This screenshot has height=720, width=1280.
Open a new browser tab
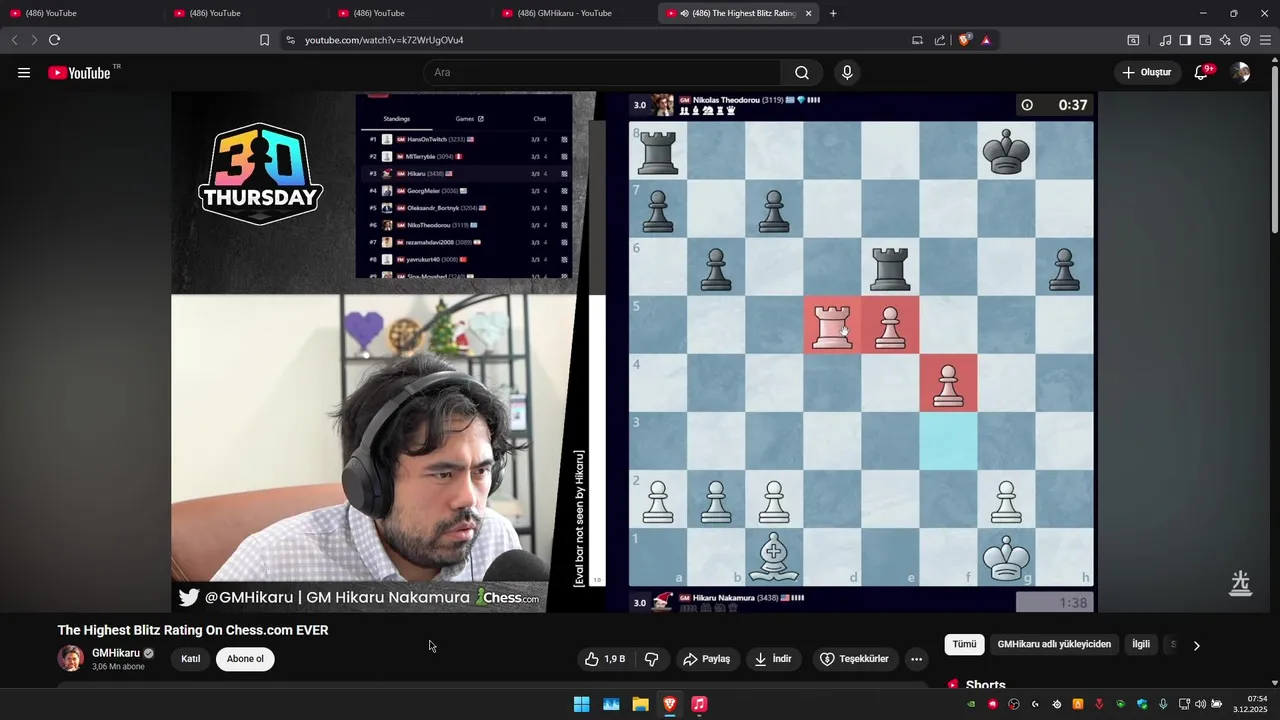point(833,13)
